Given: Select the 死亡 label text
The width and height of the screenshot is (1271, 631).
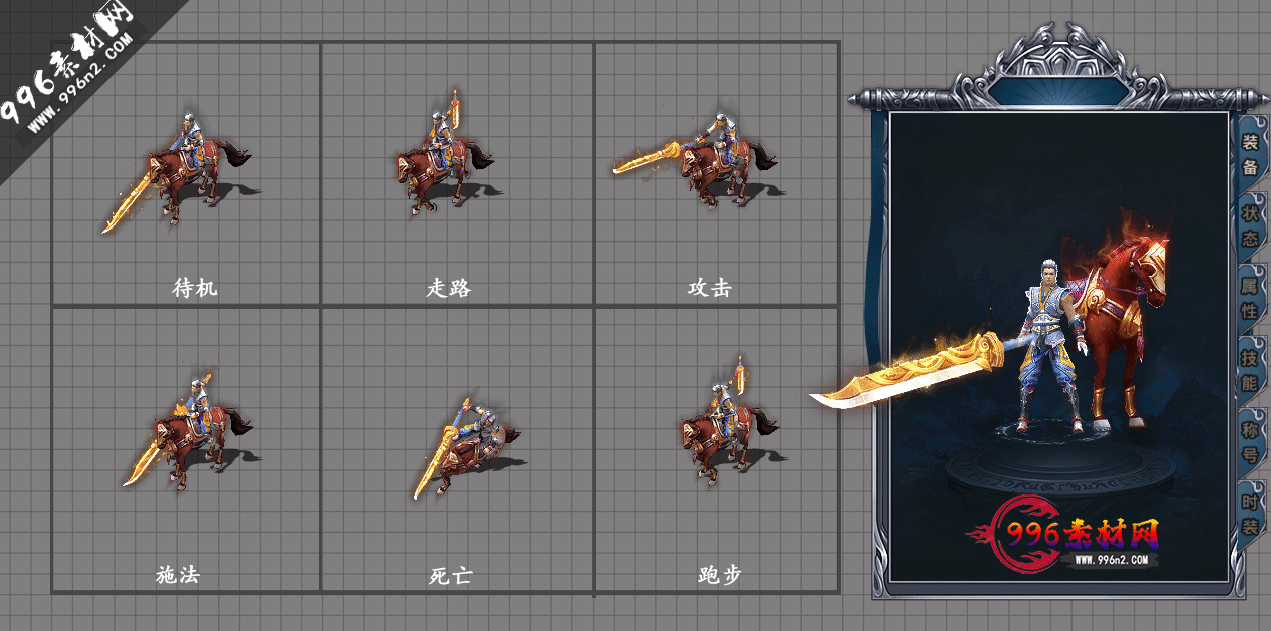Looking at the screenshot, I should pos(450,576).
